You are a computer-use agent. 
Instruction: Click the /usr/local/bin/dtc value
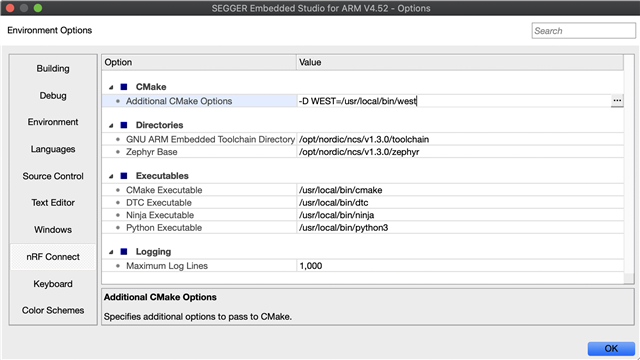(x=333, y=202)
